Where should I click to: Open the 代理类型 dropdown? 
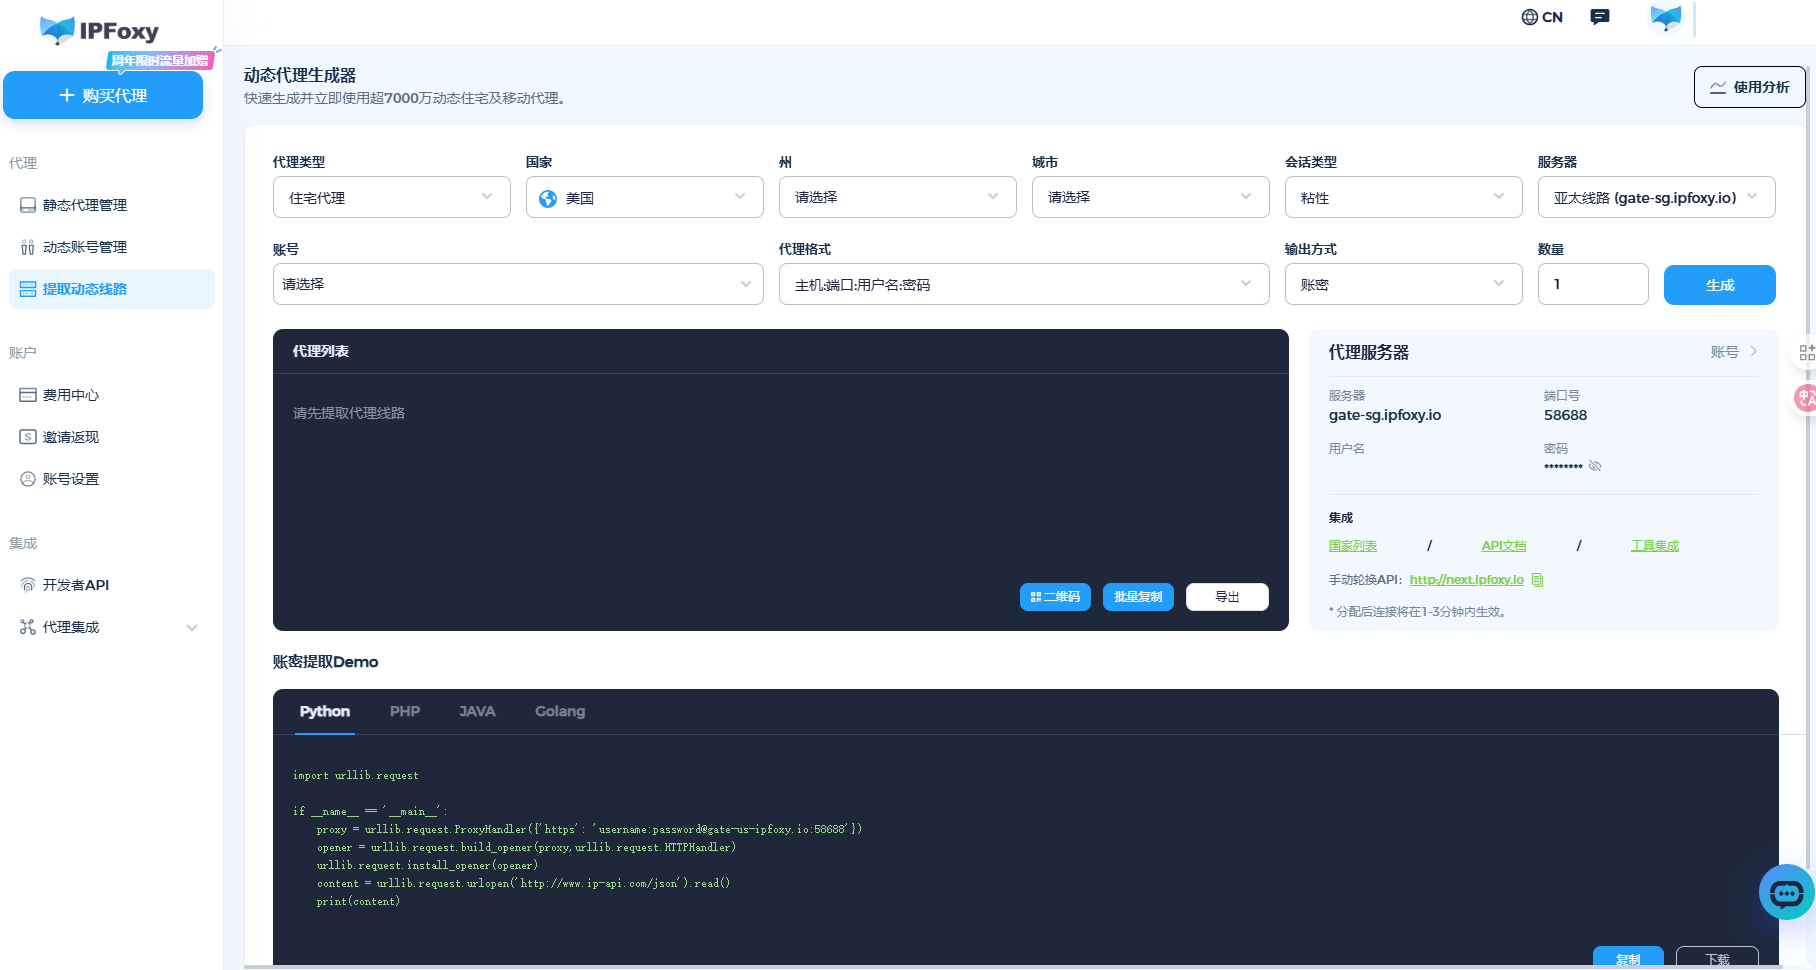391,197
